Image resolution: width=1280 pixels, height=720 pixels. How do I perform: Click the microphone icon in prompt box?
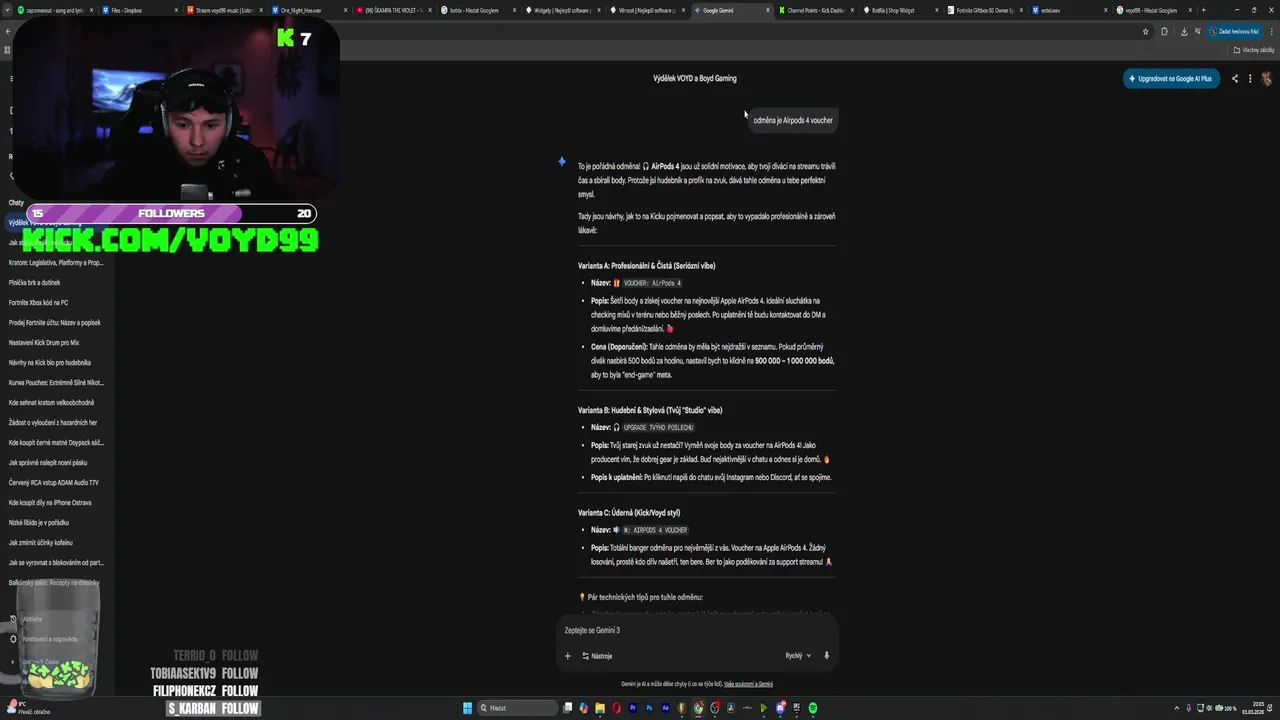(826, 656)
